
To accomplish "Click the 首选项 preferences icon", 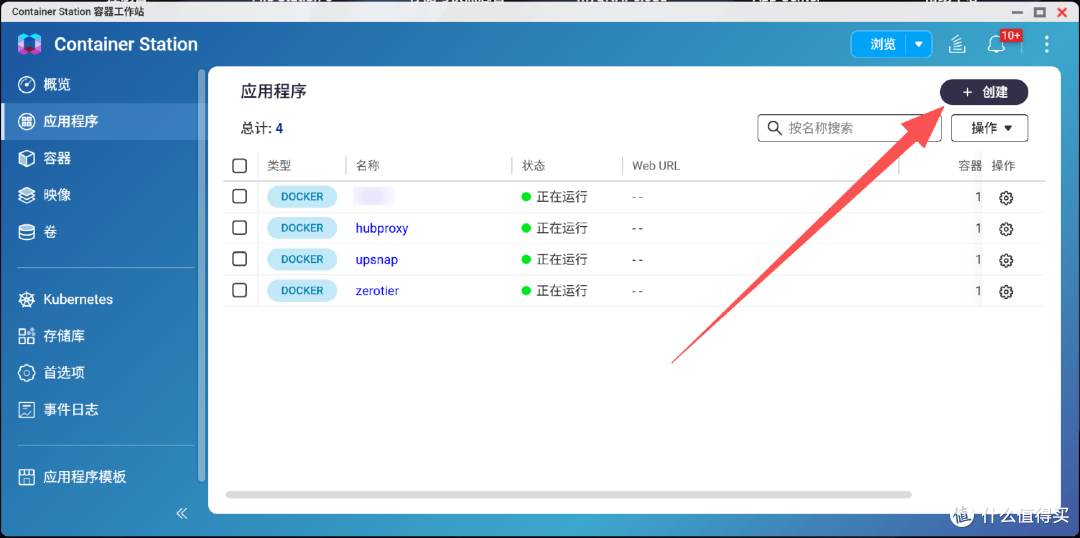I will 26,373.
